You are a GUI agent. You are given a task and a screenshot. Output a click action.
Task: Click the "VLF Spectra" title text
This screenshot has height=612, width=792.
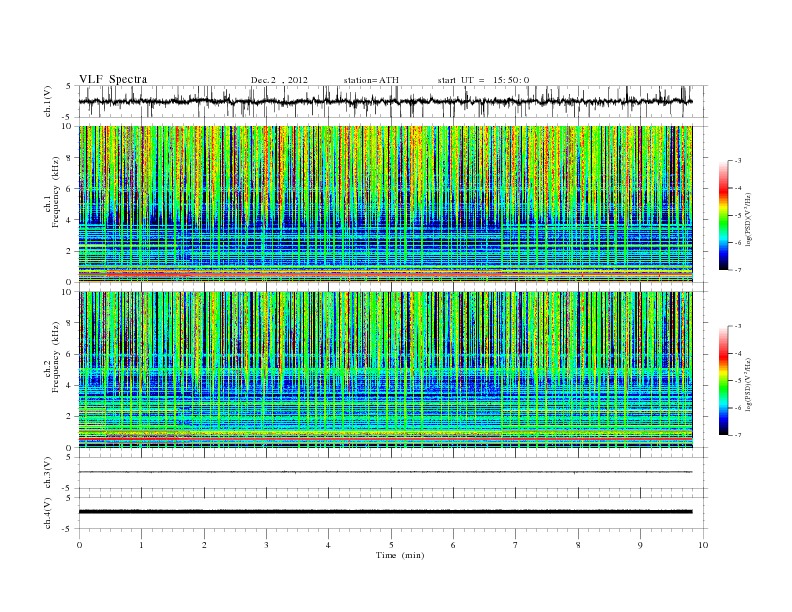click(x=113, y=79)
